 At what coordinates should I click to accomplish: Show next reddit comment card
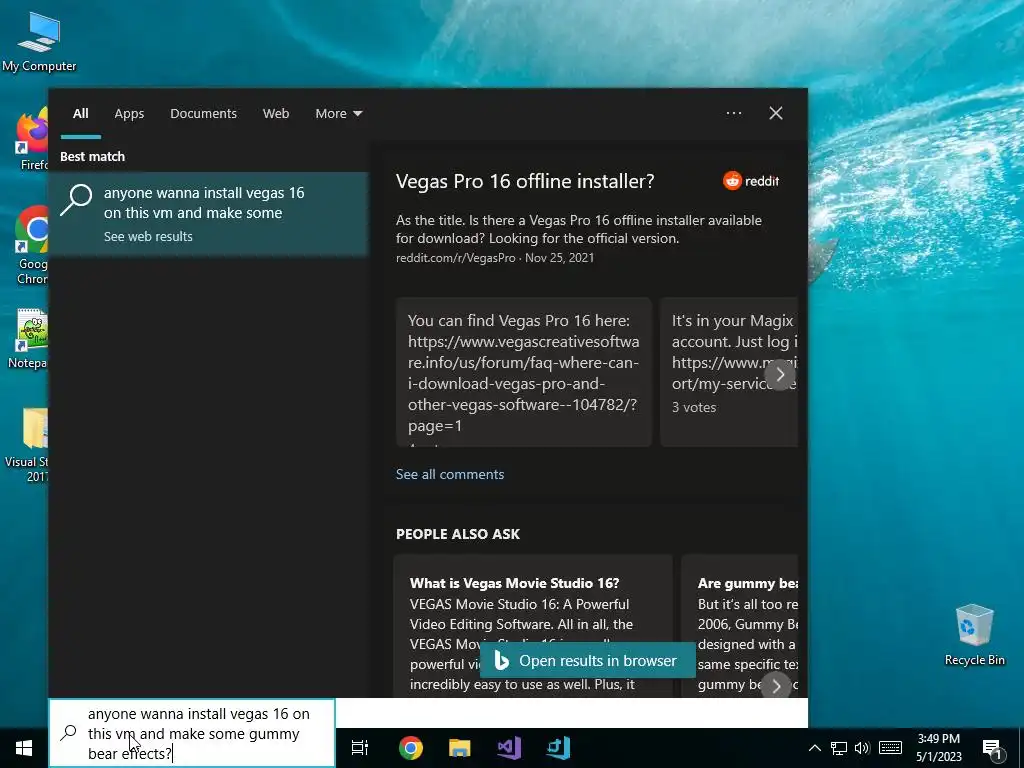click(780, 375)
